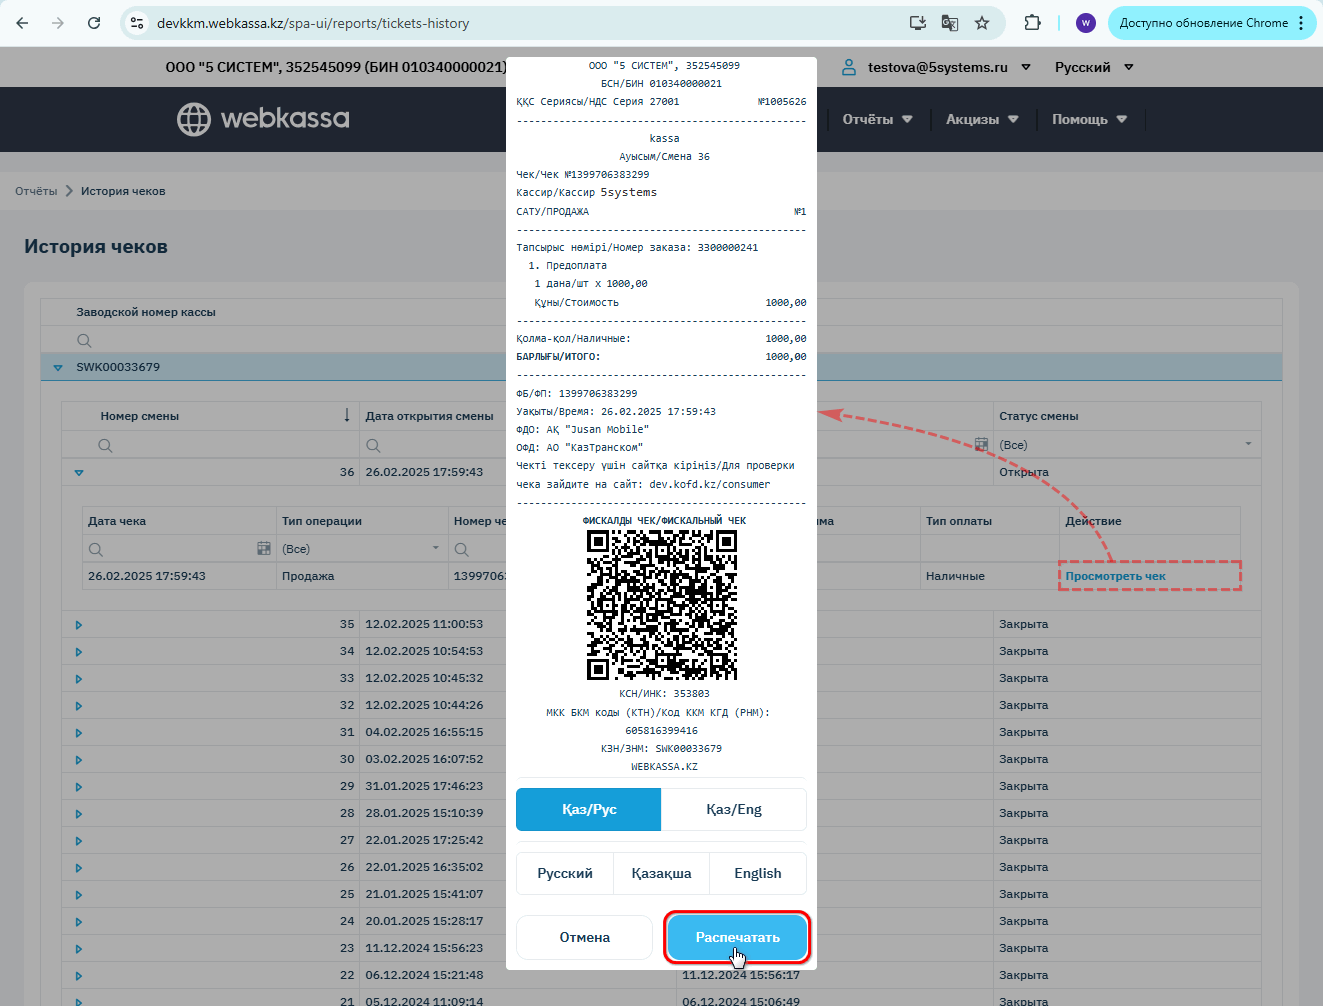
Task: Click the browser reload page icon
Action: click(94, 23)
